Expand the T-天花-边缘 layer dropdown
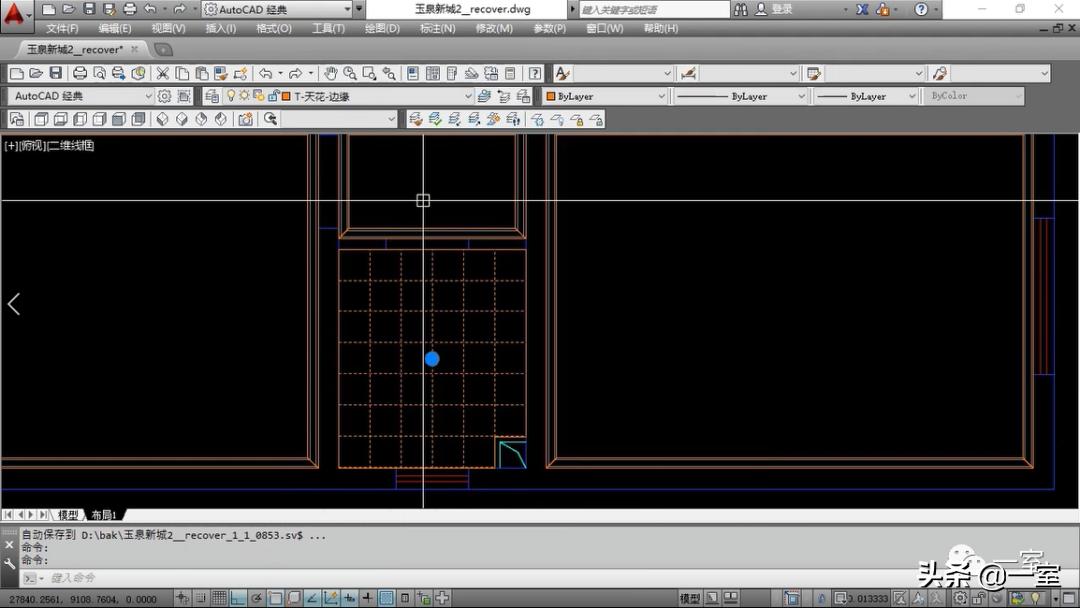Viewport: 1080px width, 608px height. pos(468,96)
